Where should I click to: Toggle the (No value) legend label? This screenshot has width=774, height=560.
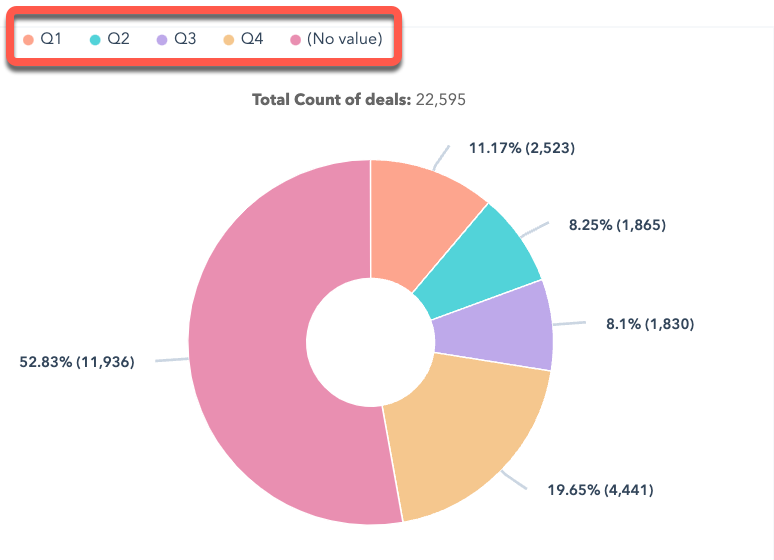pyautogui.click(x=344, y=39)
